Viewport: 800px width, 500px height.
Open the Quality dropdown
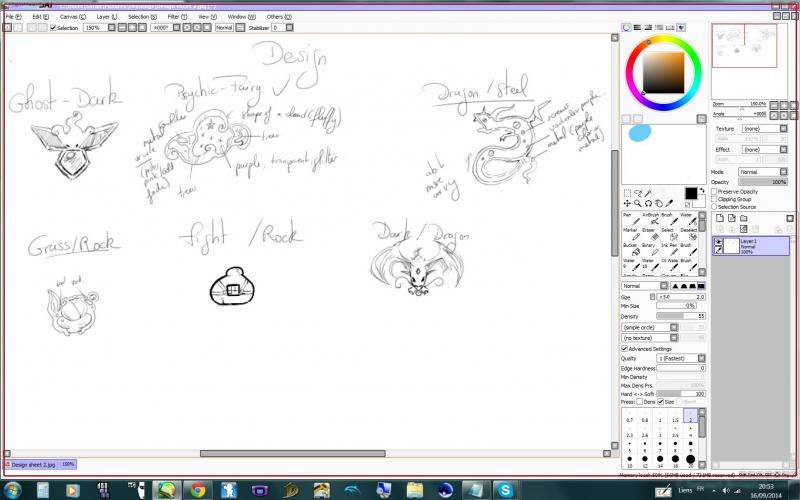tap(681, 359)
